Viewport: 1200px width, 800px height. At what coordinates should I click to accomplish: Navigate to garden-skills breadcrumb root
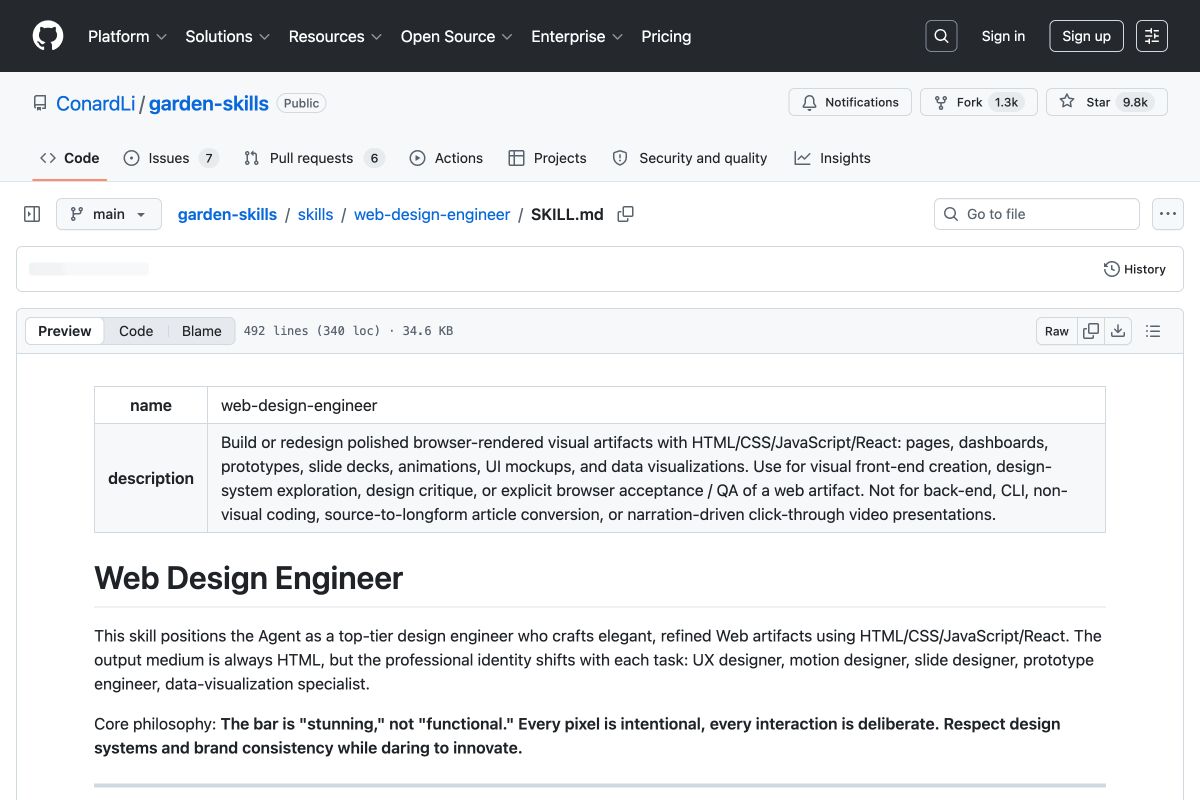pyautogui.click(x=227, y=214)
